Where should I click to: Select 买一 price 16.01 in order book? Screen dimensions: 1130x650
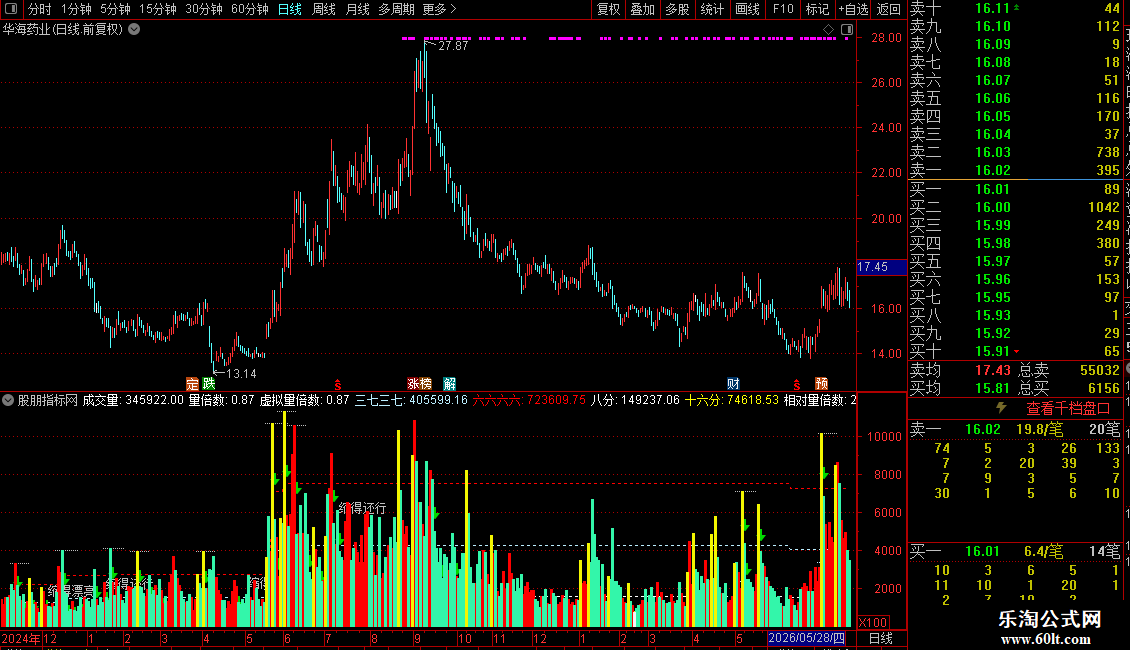(992, 189)
